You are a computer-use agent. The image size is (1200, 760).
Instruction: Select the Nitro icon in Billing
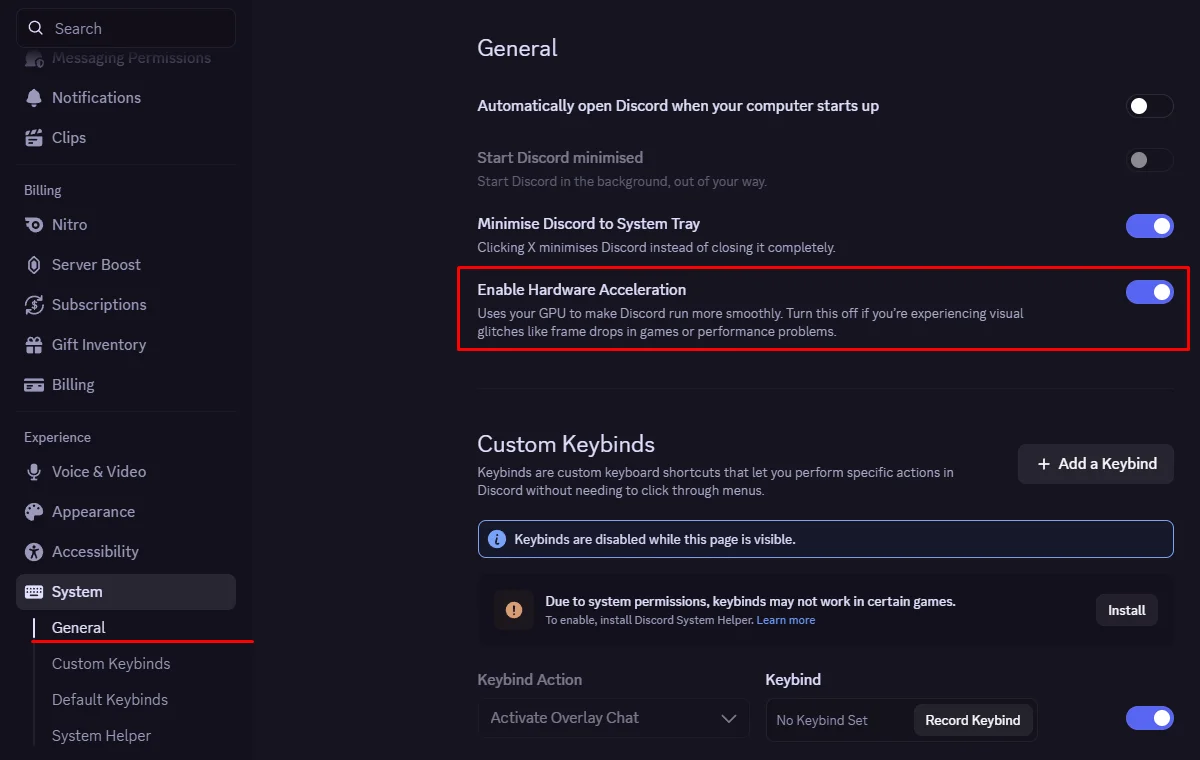tap(35, 224)
